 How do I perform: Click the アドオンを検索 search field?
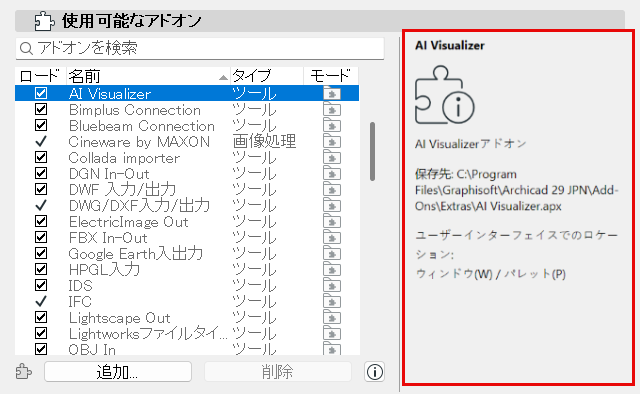(x=200, y=49)
